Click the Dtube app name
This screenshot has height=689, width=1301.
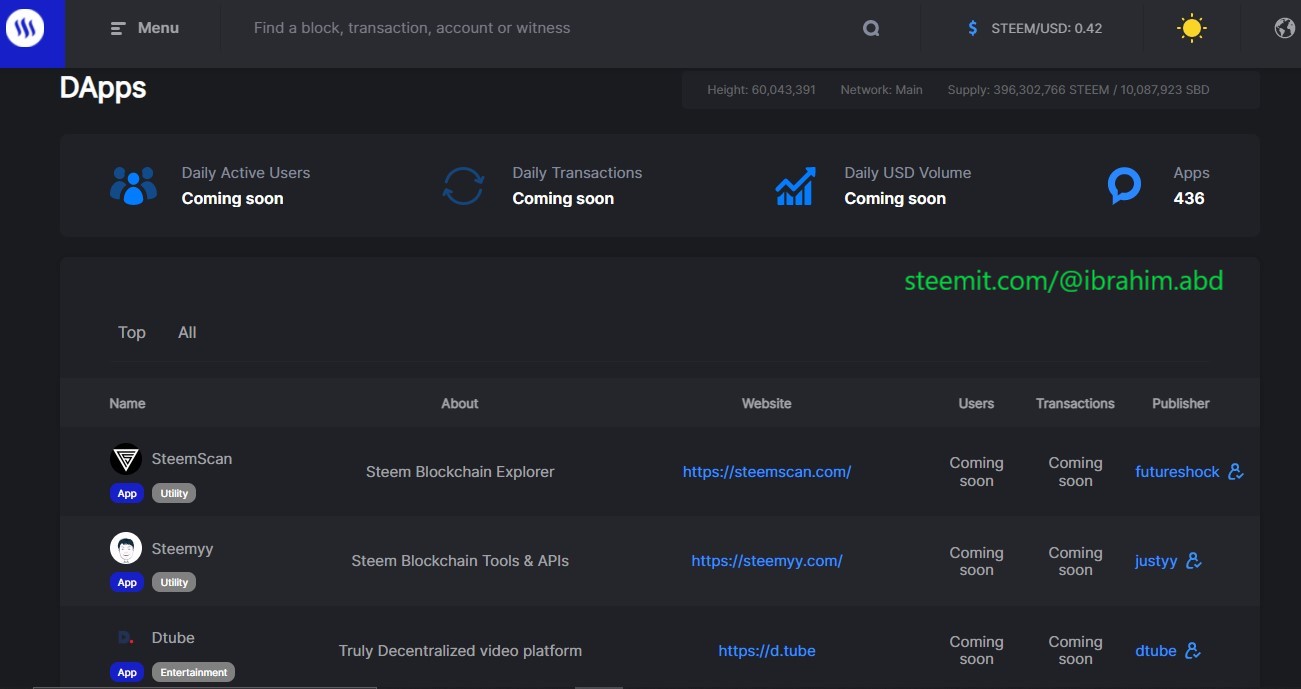[173, 638]
